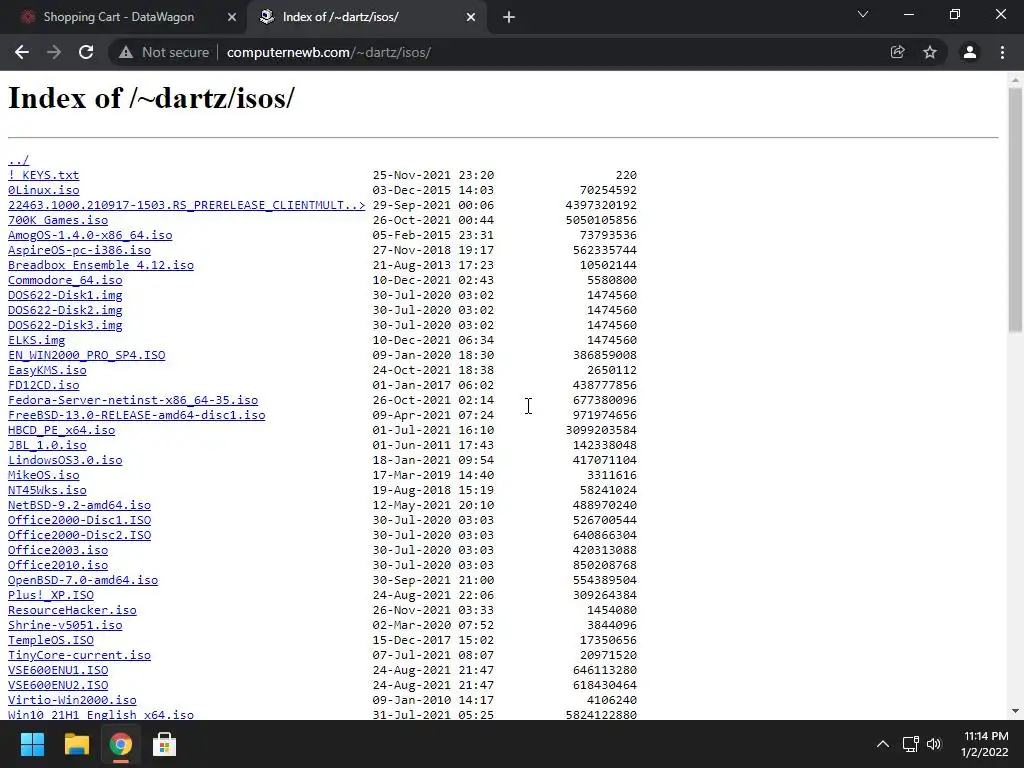Viewport: 1024px width, 768px height.
Task: Download Office2000-Disc2.ISO
Action: point(80,536)
